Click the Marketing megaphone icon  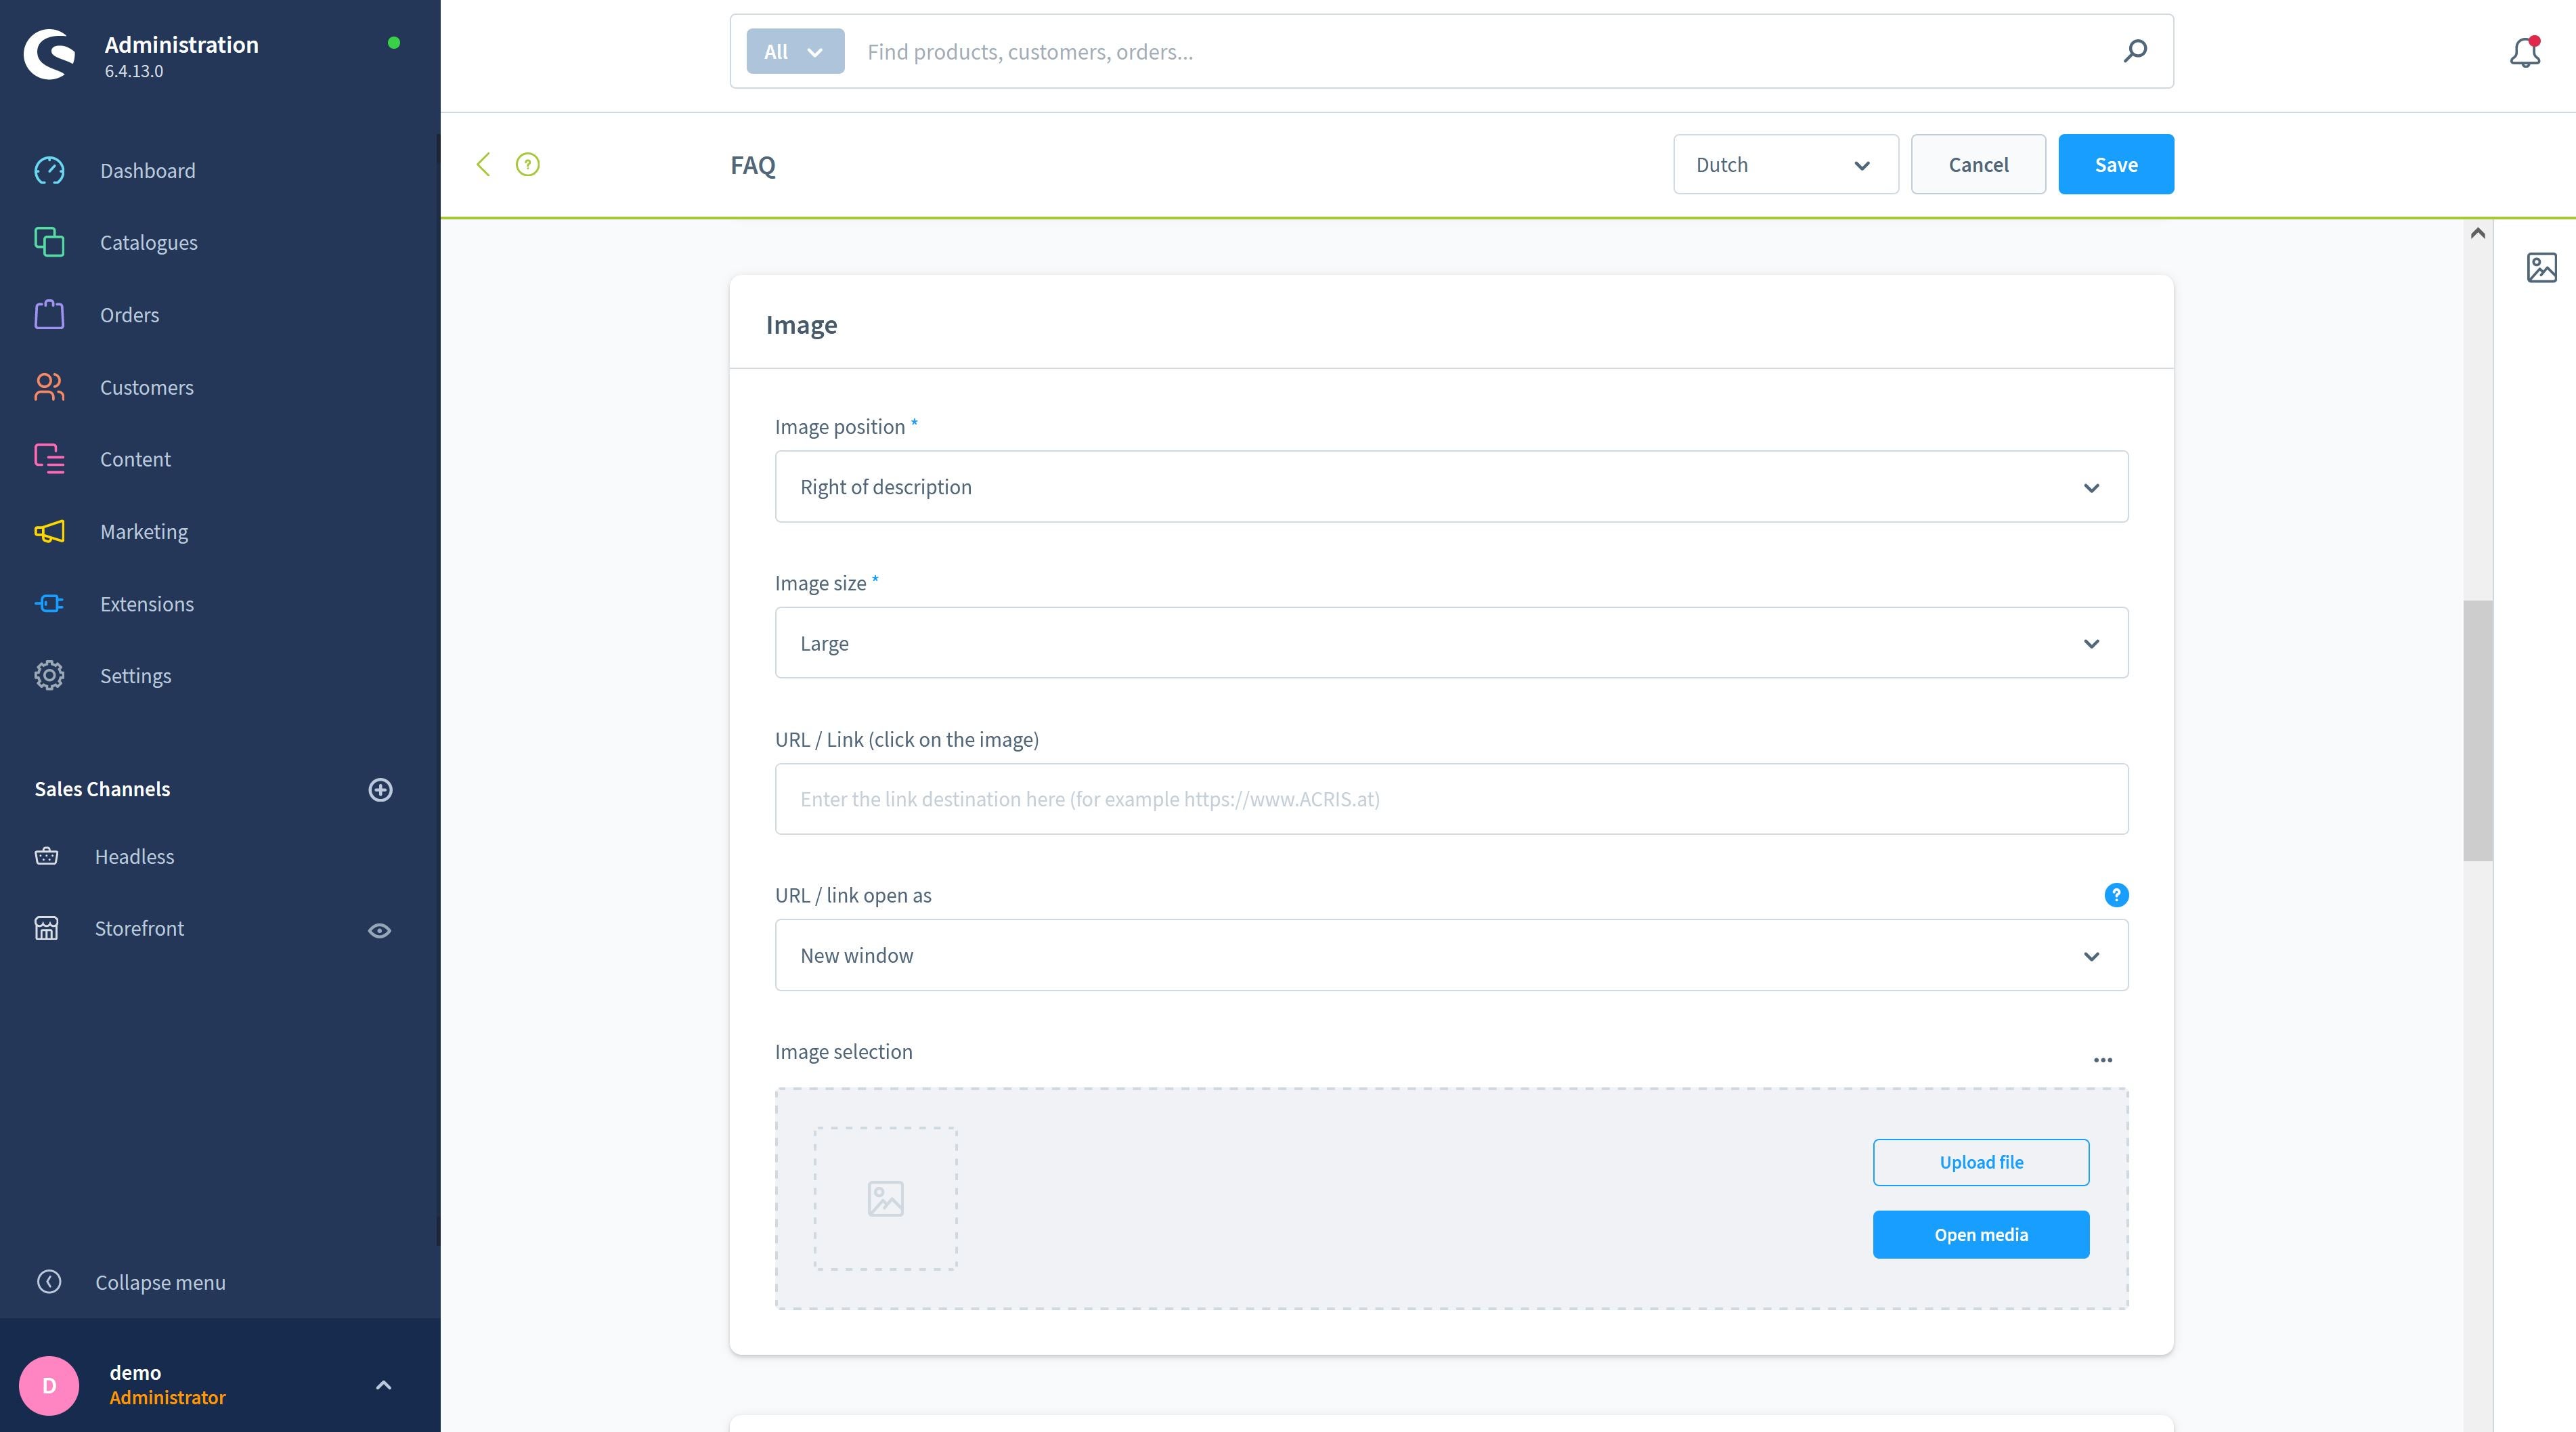[49, 532]
